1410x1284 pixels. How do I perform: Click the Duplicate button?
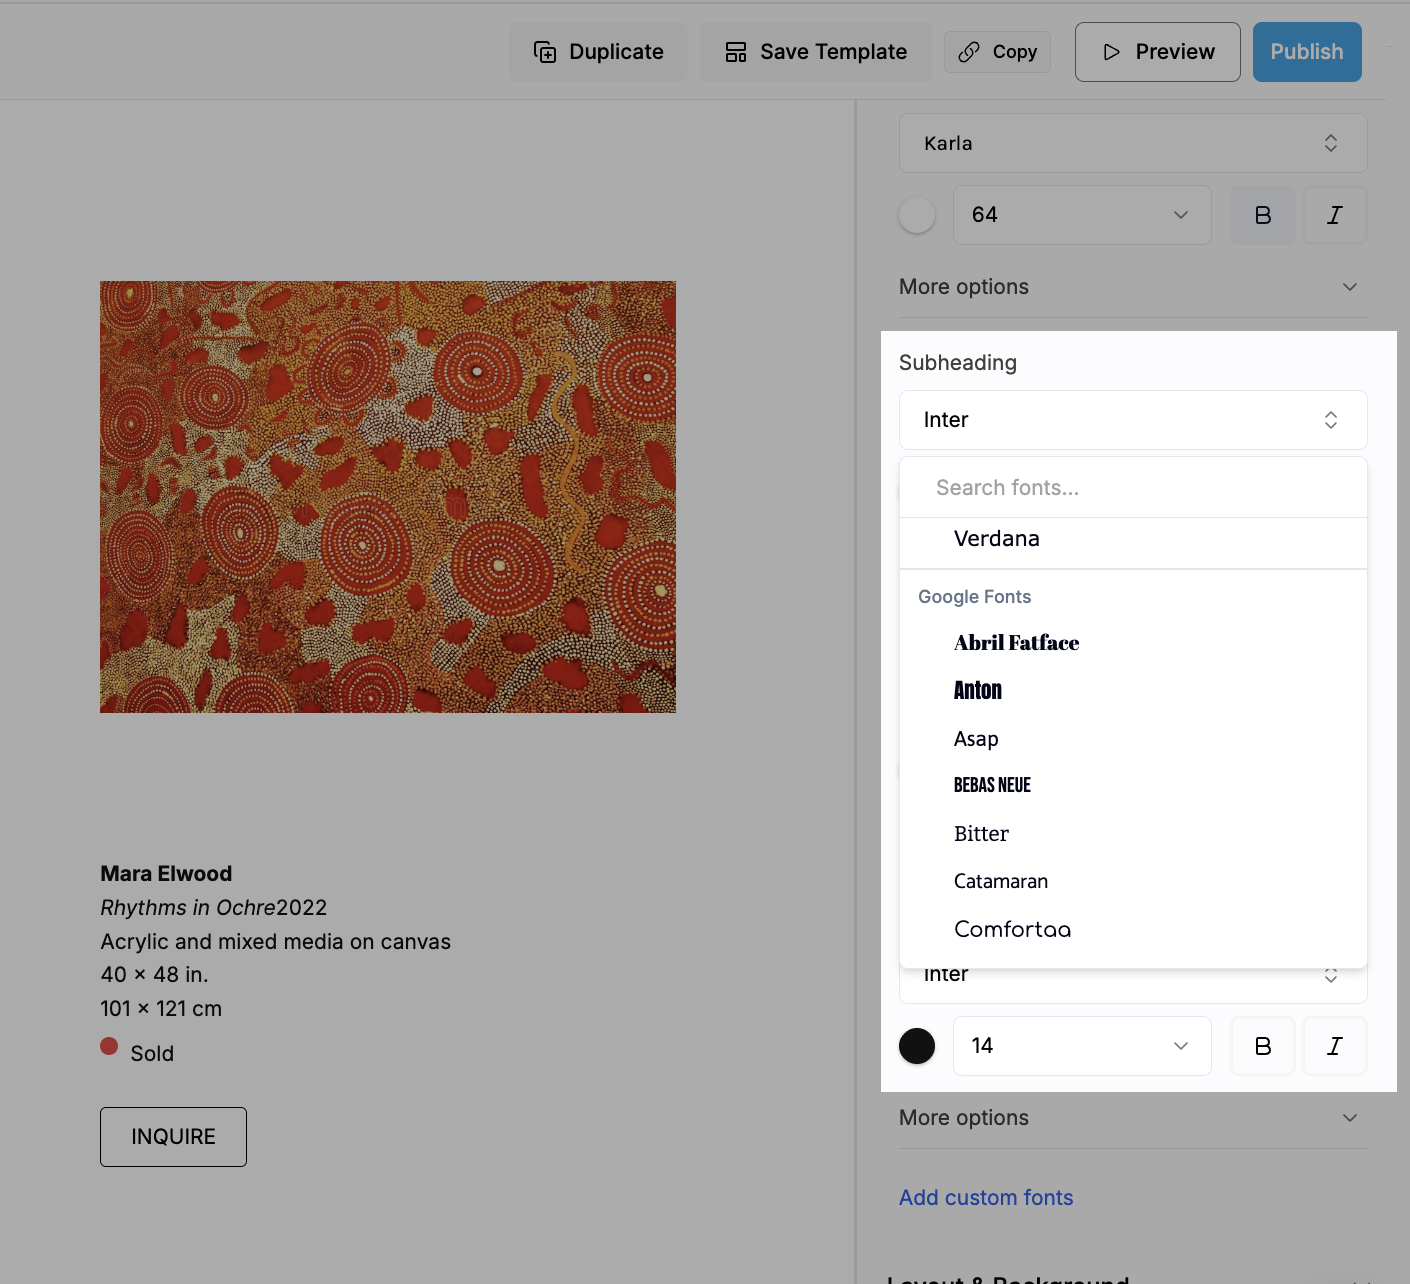[x=598, y=52]
